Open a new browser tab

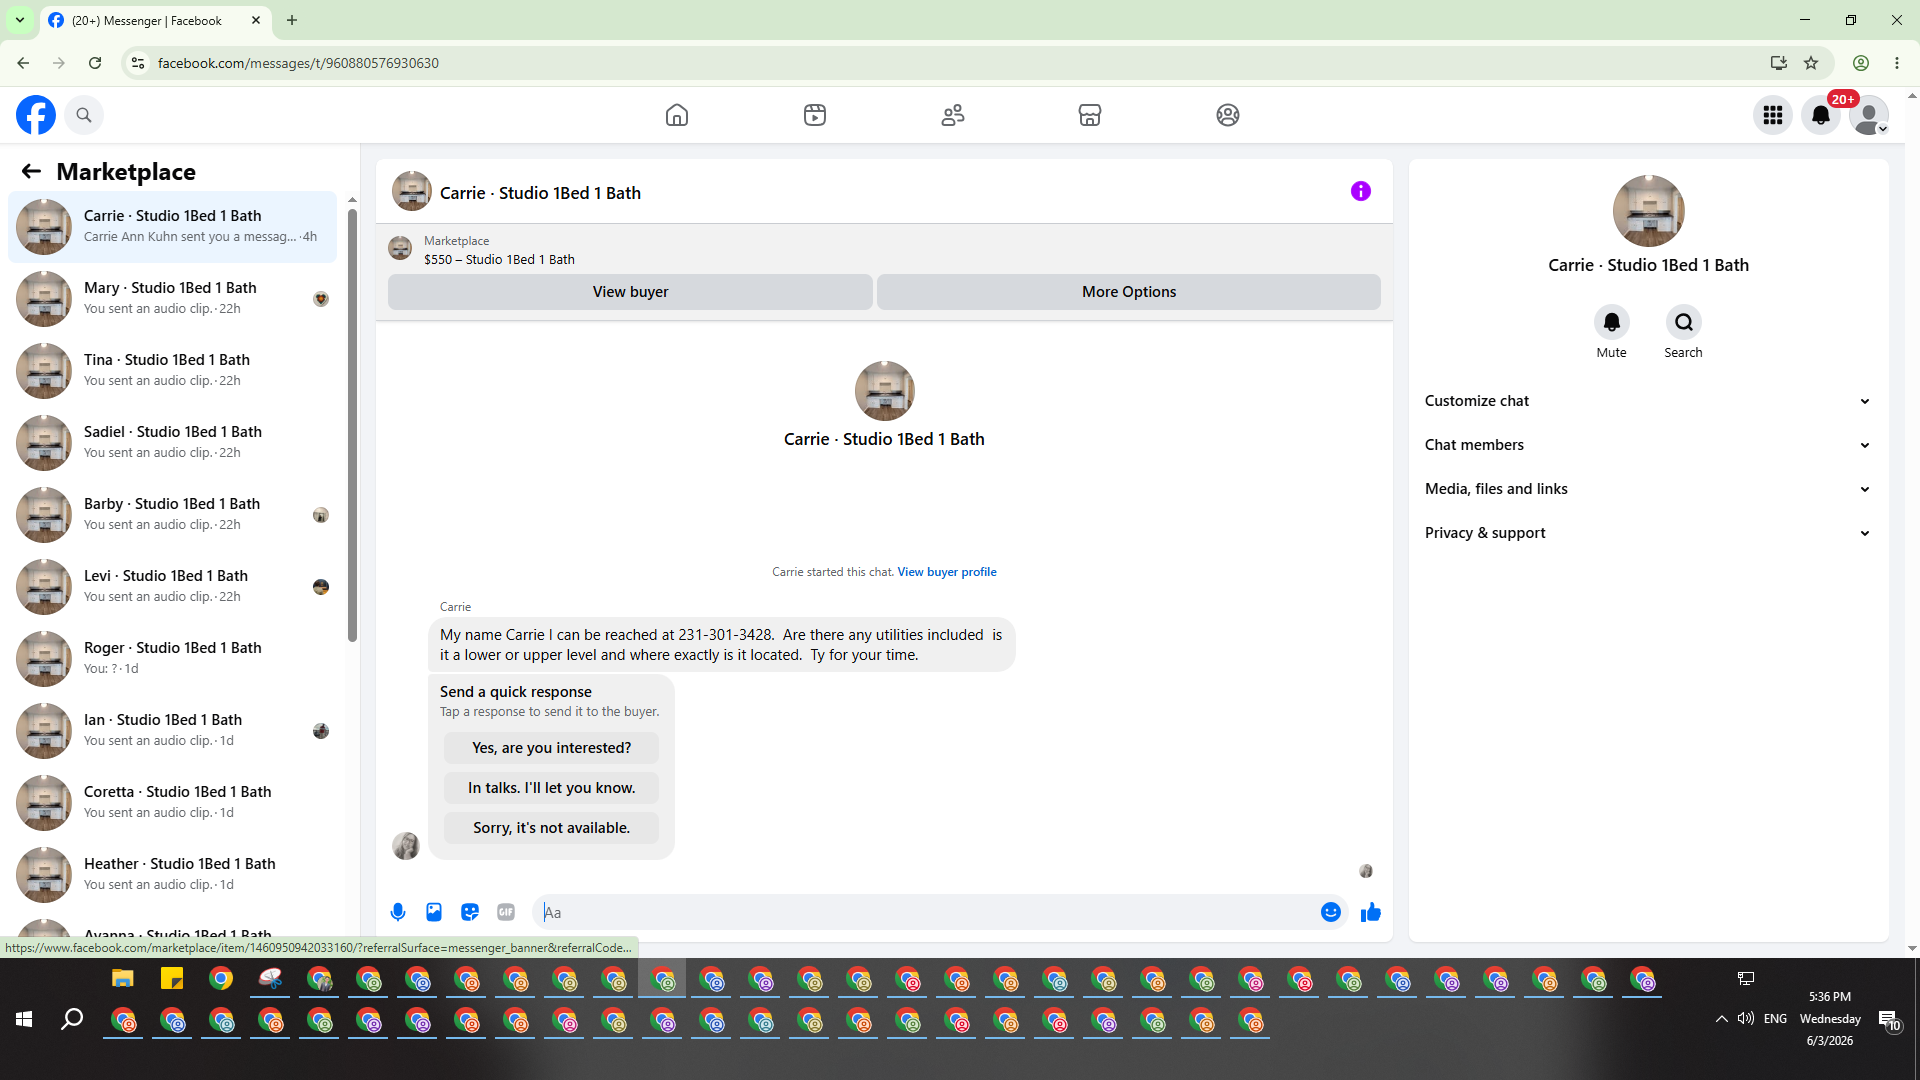[292, 20]
